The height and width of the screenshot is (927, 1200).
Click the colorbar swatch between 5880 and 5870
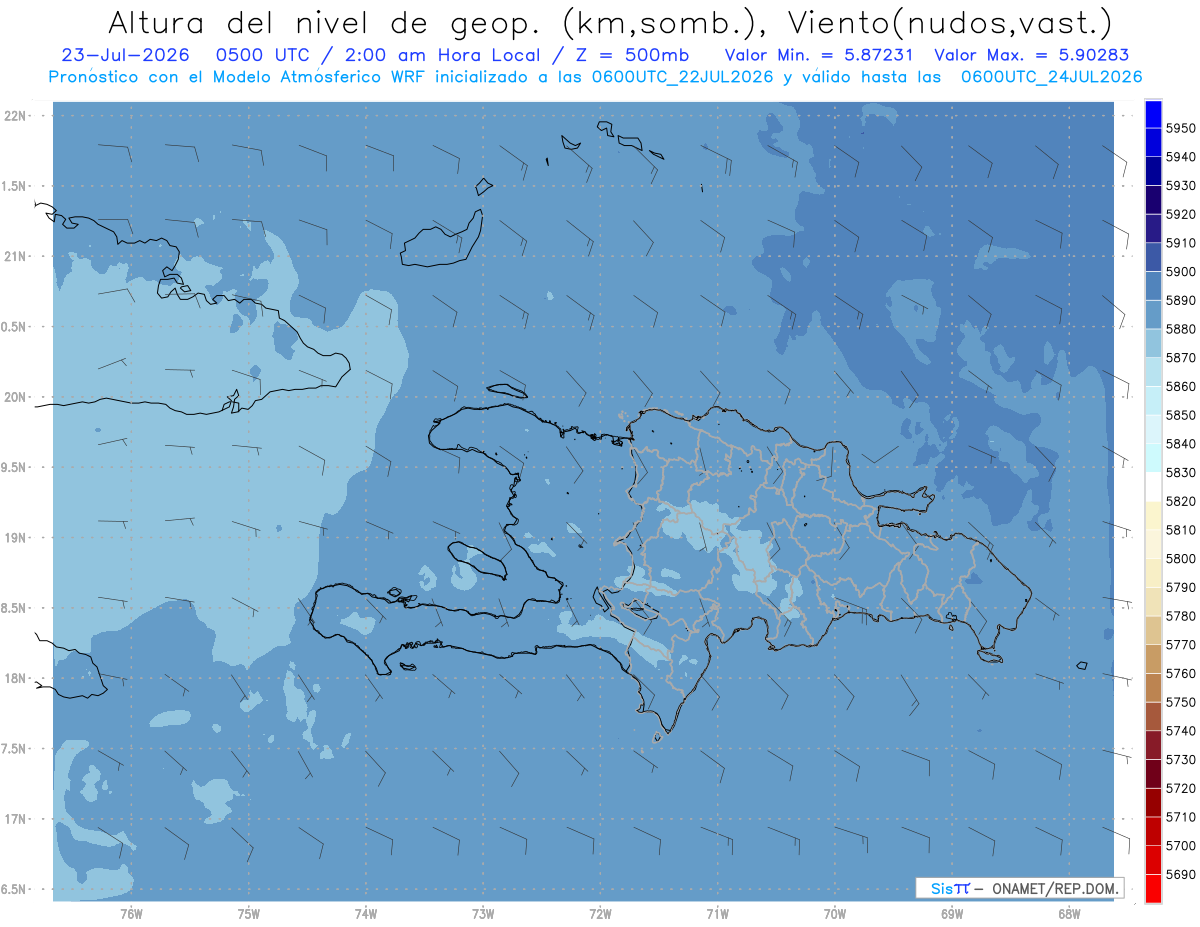(x=1153, y=343)
